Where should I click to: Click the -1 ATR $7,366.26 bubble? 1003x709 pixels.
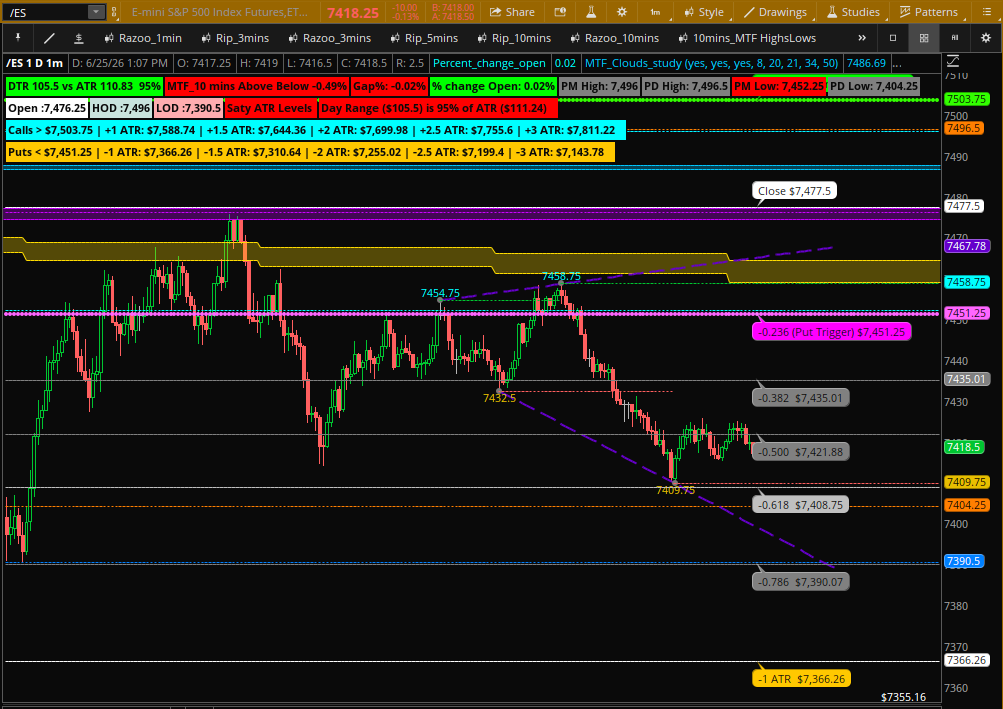click(802, 679)
